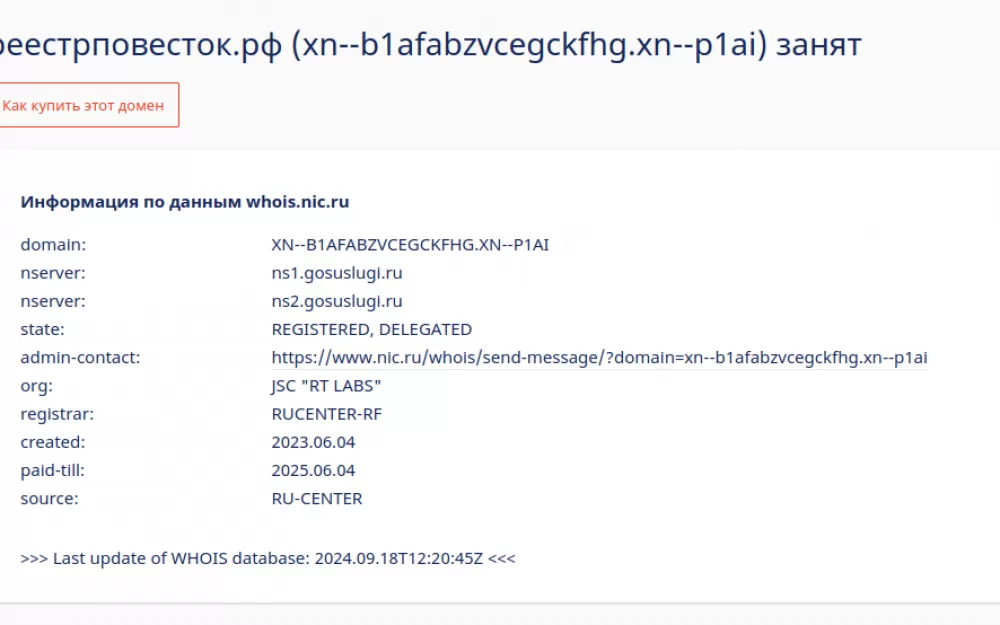Click the JSC "RT LABS" organization value
The image size is (1000, 625).
pyautogui.click(x=326, y=386)
